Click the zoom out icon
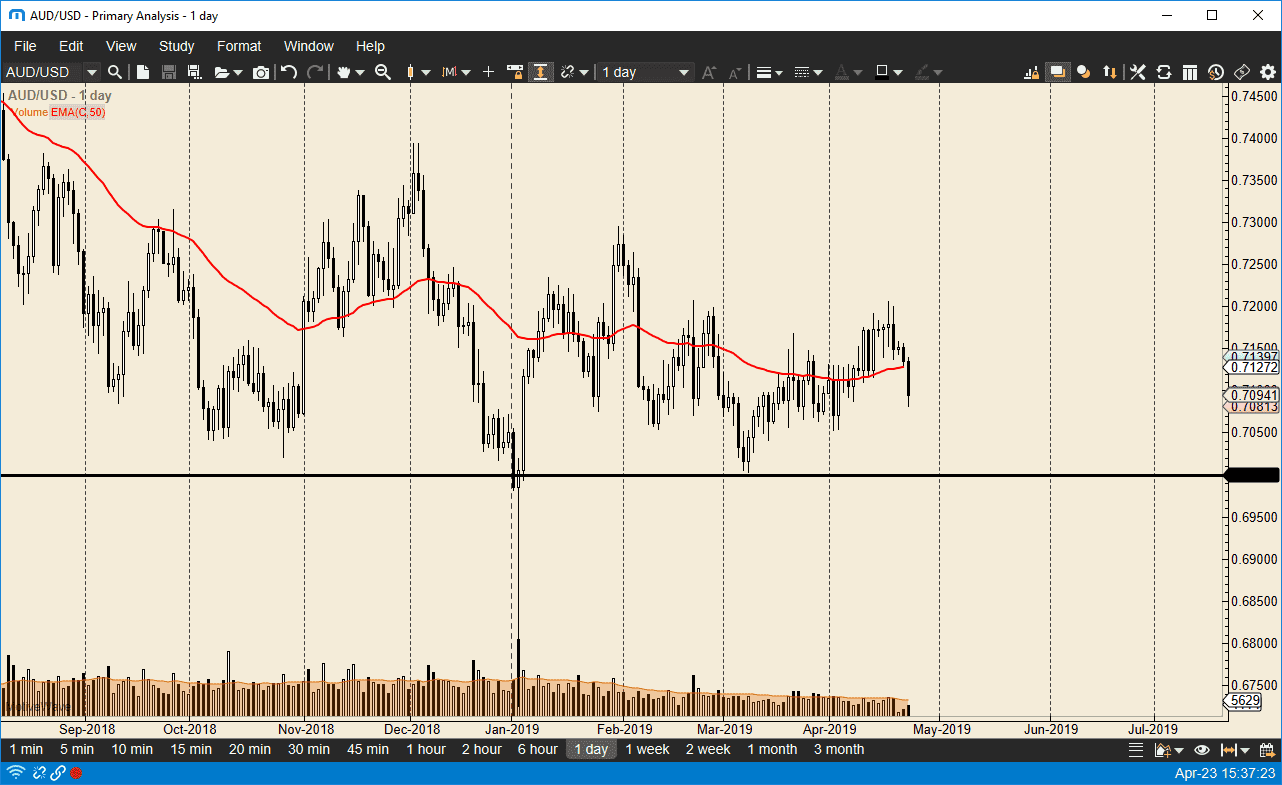Viewport: 1282px width, 785px height. click(x=383, y=72)
